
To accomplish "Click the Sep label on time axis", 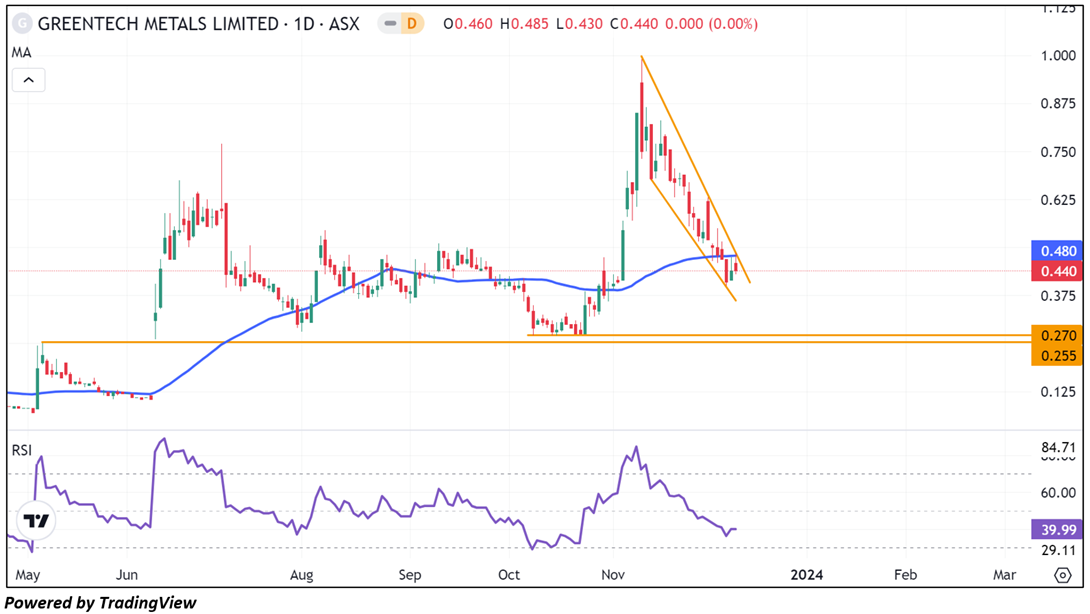I will click(x=409, y=575).
